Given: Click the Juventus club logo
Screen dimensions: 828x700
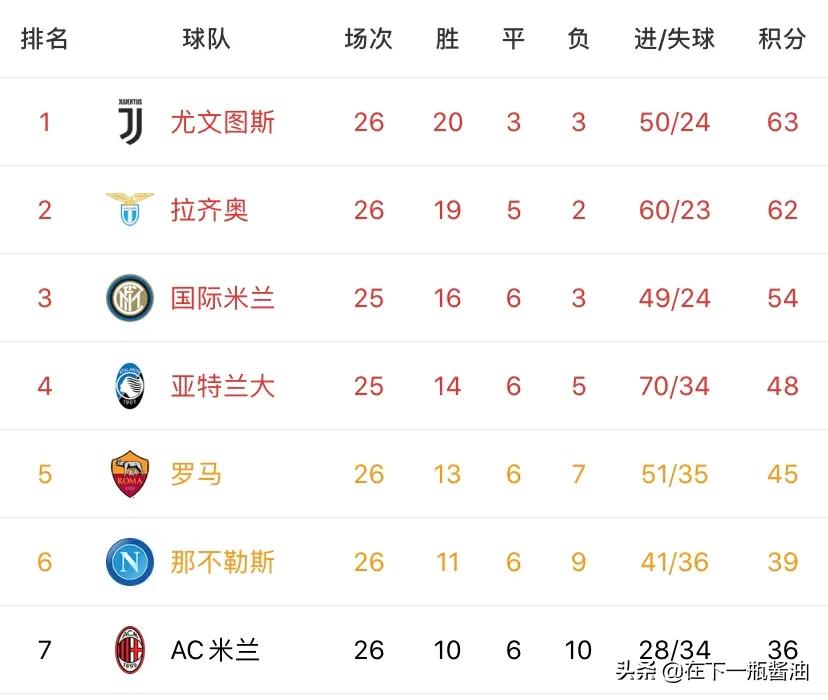Looking at the screenshot, I should click(x=130, y=122).
